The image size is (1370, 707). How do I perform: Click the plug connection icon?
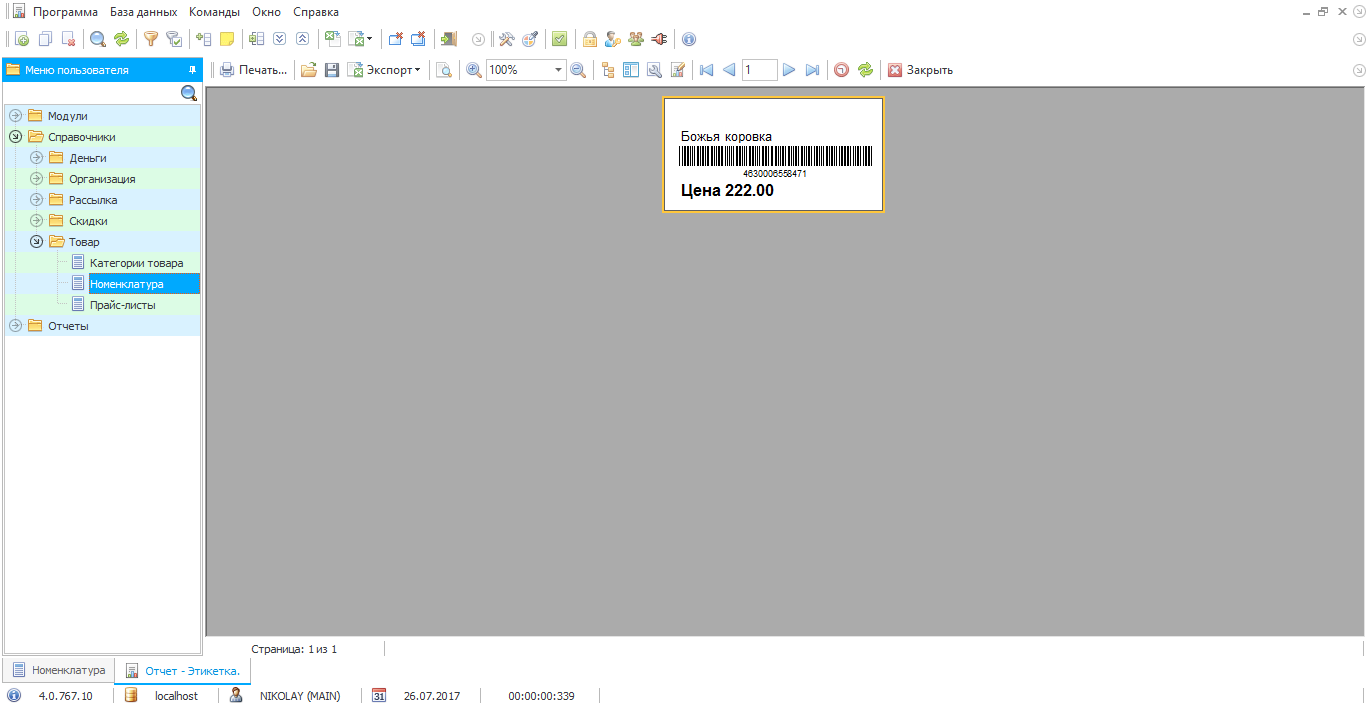tap(659, 40)
